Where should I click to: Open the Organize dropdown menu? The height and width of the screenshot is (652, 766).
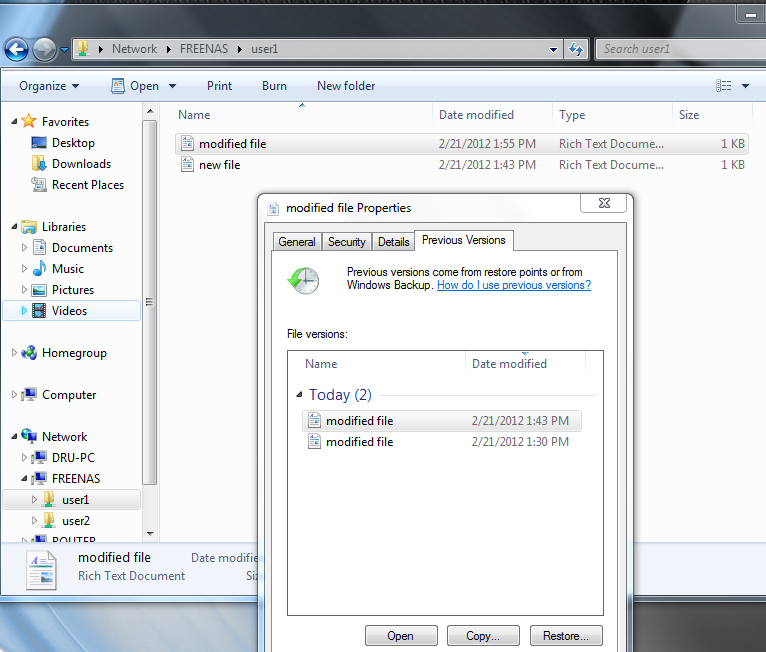tap(49, 86)
